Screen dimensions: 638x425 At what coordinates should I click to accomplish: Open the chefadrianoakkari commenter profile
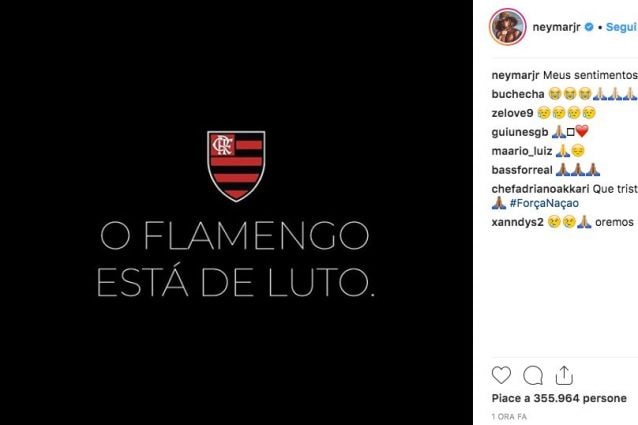(540, 189)
